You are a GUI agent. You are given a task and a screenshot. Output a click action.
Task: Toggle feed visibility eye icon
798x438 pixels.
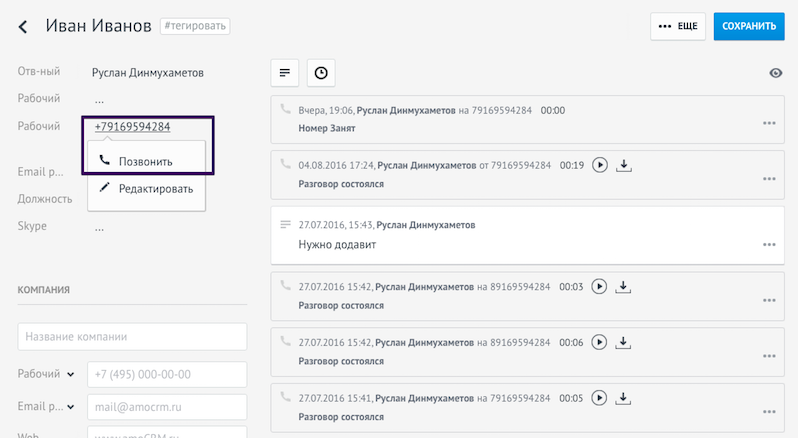pyautogui.click(x=776, y=73)
